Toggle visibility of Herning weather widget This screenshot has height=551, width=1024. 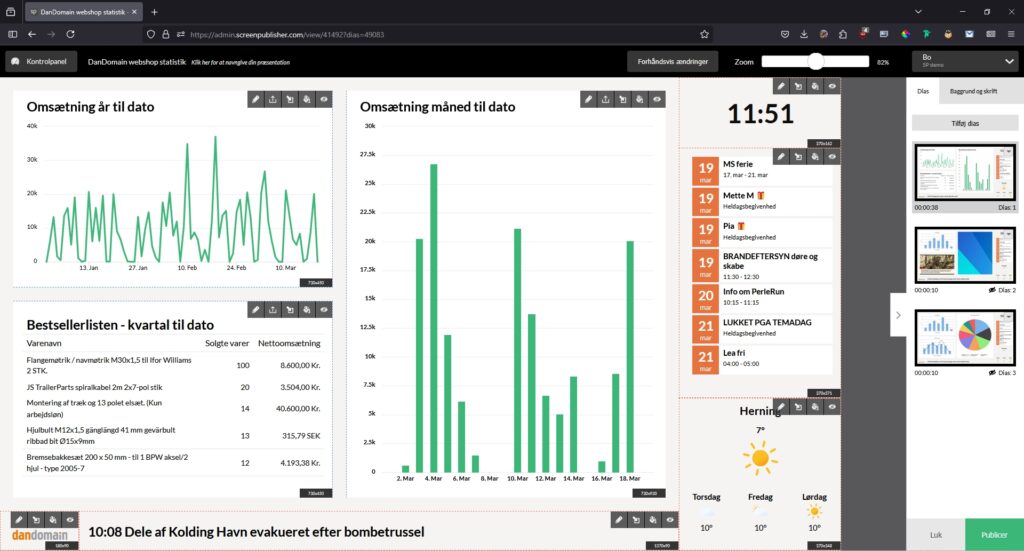(832, 407)
